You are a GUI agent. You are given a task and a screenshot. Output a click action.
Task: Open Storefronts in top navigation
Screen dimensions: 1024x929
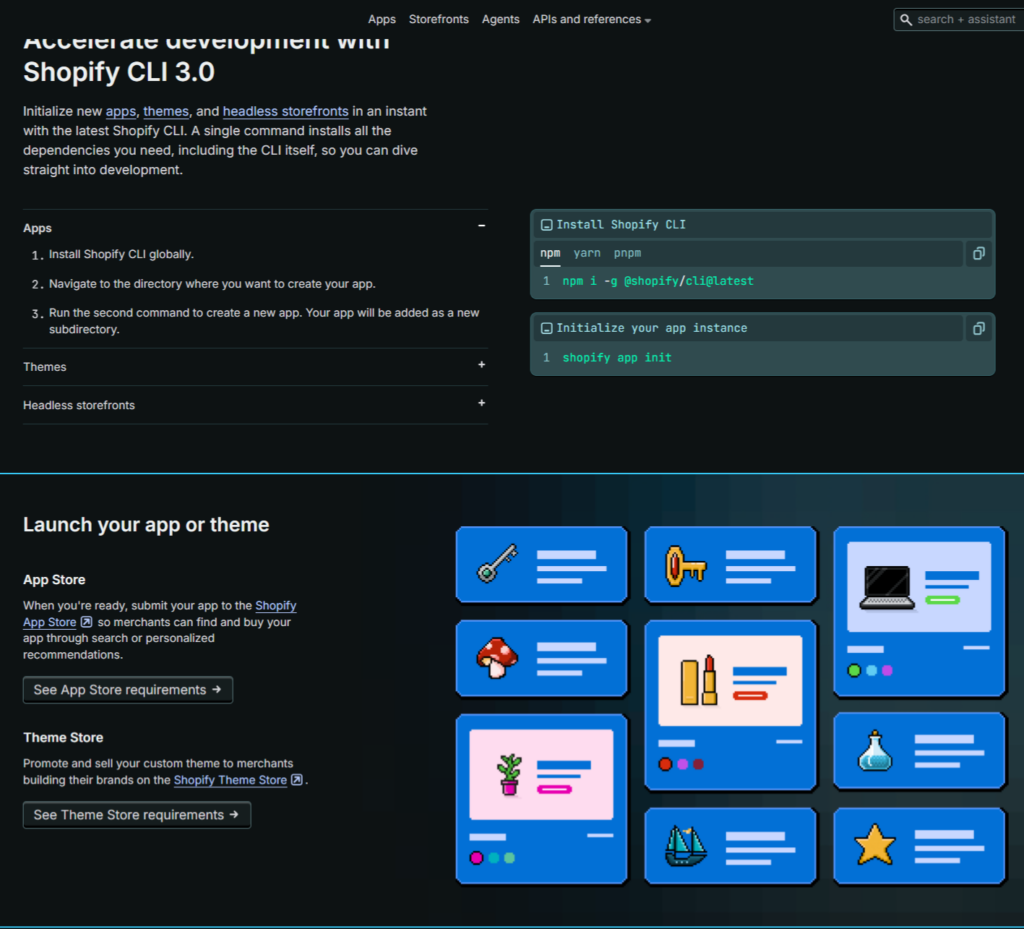439,20
